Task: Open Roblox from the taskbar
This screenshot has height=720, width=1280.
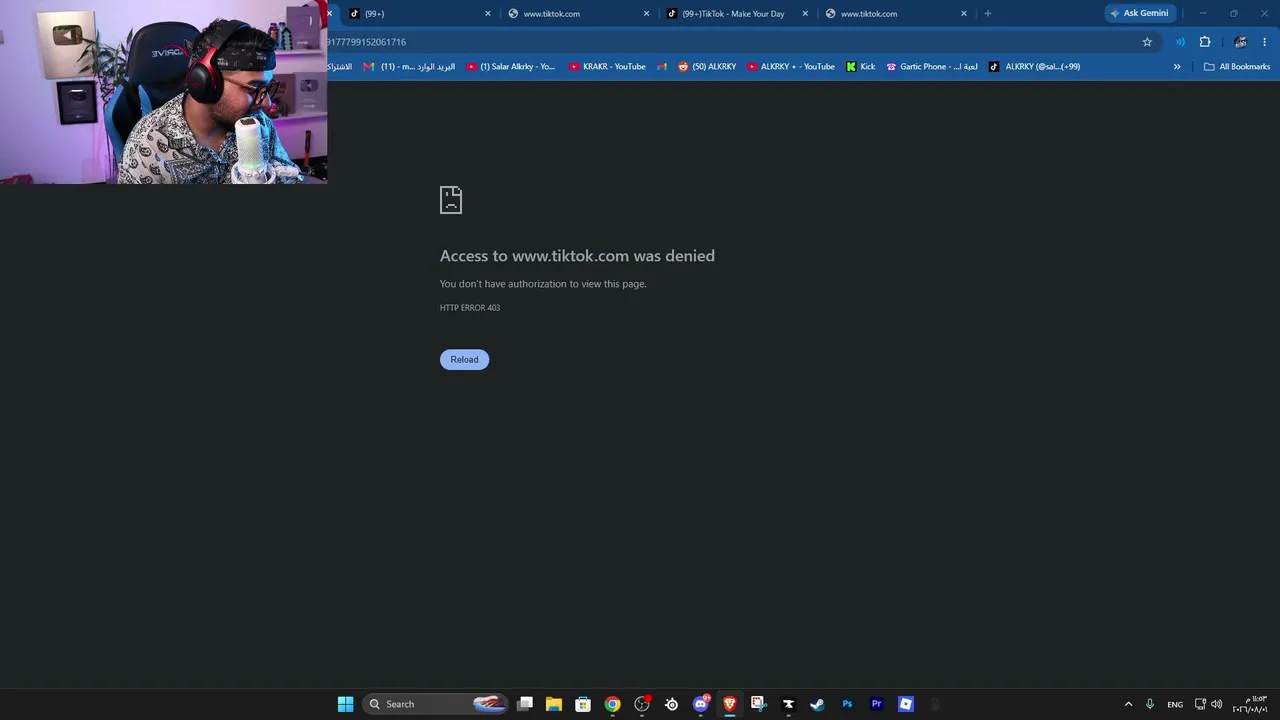Action: coord(906,704)
